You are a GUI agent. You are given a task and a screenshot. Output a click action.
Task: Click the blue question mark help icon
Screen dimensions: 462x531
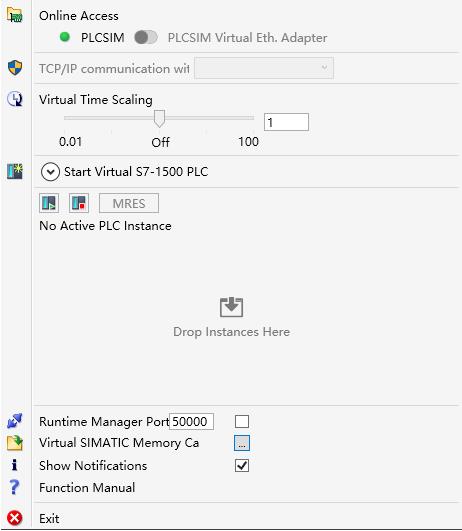pos(14,487)
